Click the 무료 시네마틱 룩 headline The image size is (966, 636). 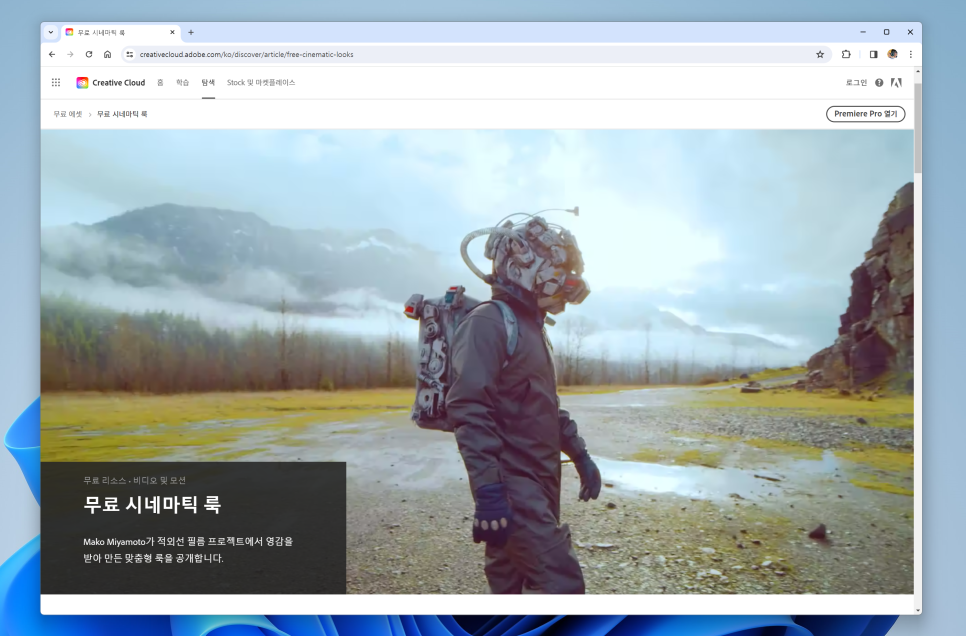pos(152,505)
